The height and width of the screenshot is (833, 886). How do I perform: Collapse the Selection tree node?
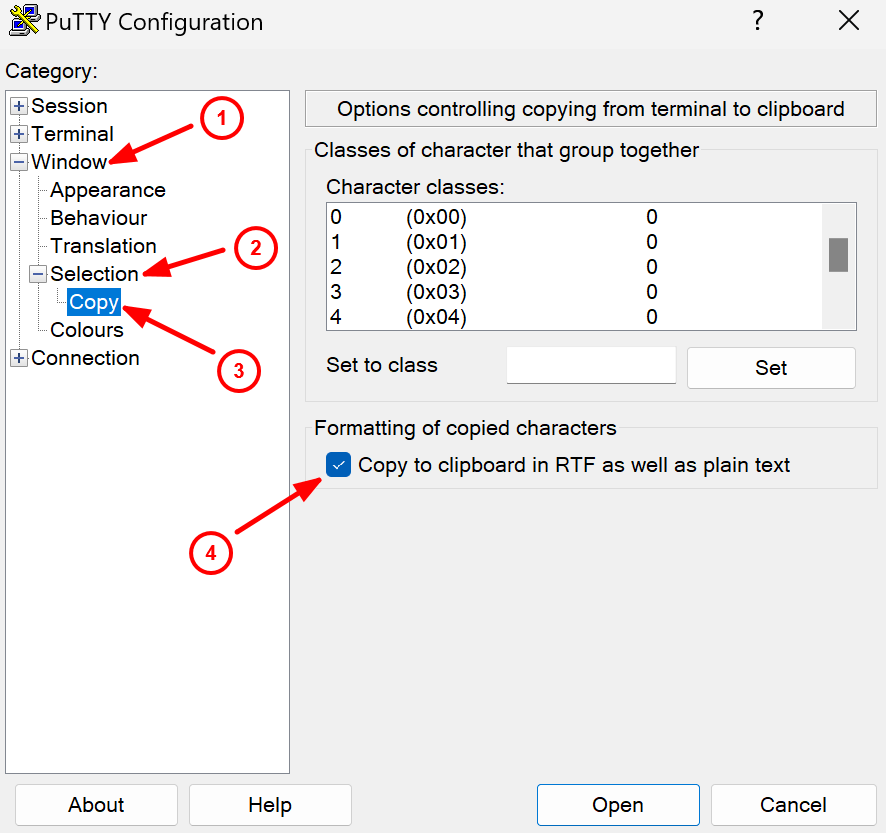tap(38, 273)
